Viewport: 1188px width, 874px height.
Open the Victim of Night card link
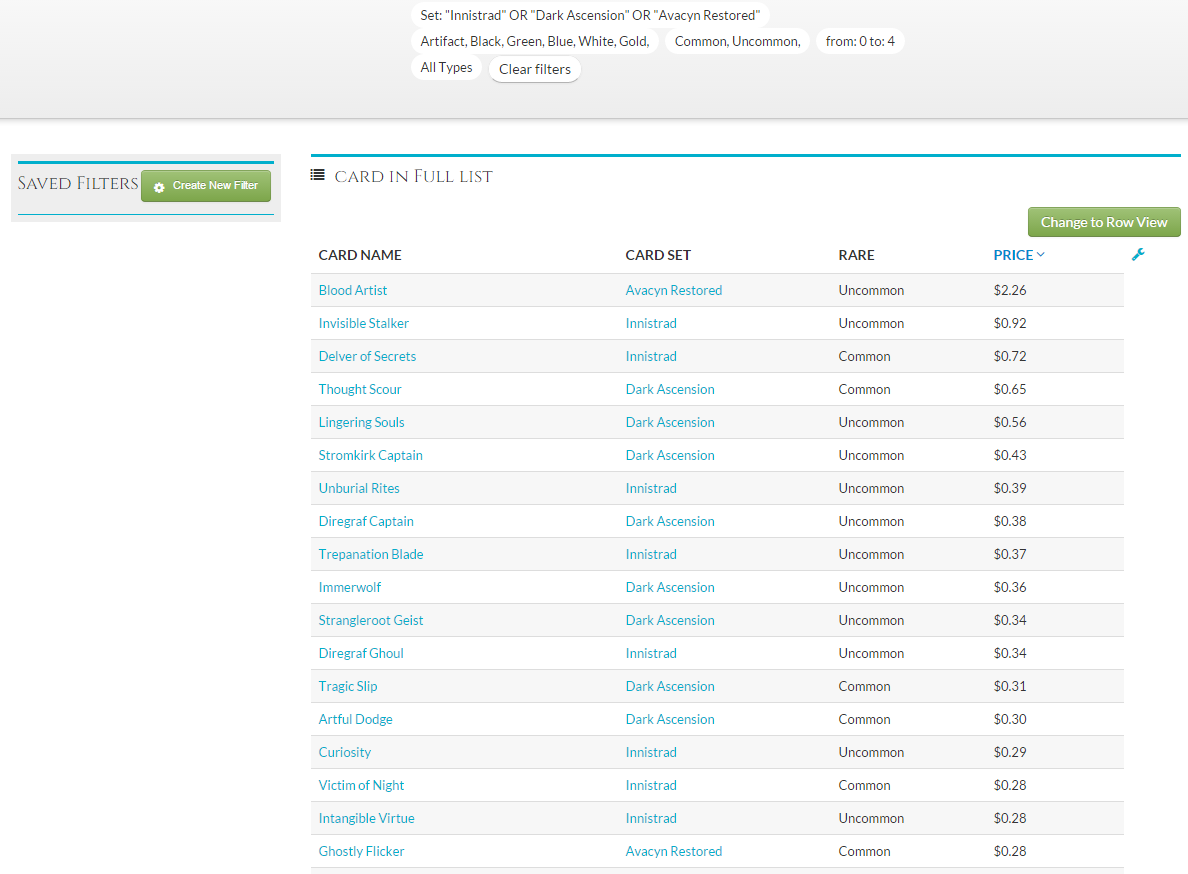[x=361, y=785]
